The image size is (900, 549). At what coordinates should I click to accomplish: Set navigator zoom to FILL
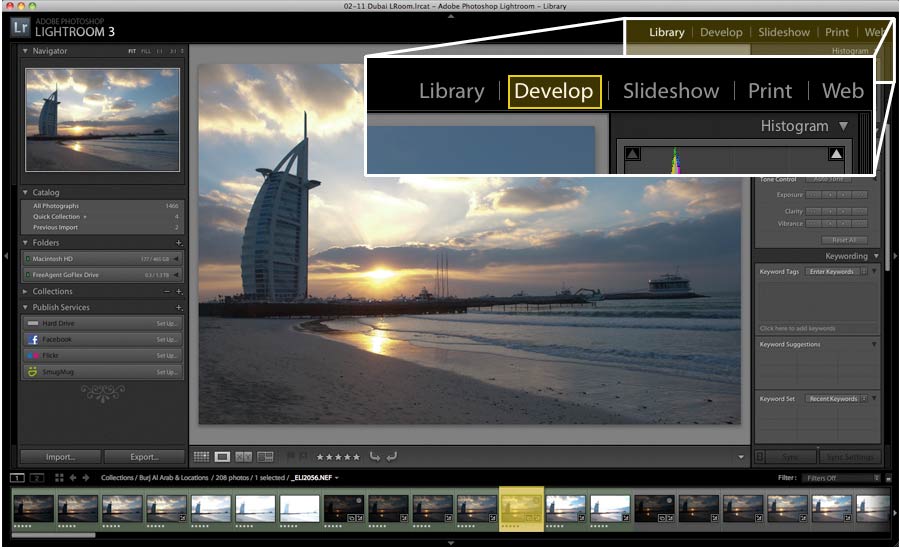[146, 51]
